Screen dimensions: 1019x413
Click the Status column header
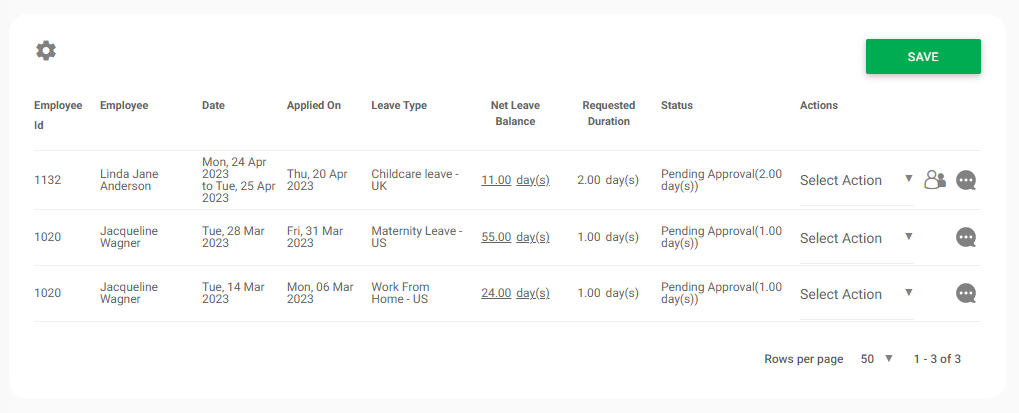coord(677,105)
